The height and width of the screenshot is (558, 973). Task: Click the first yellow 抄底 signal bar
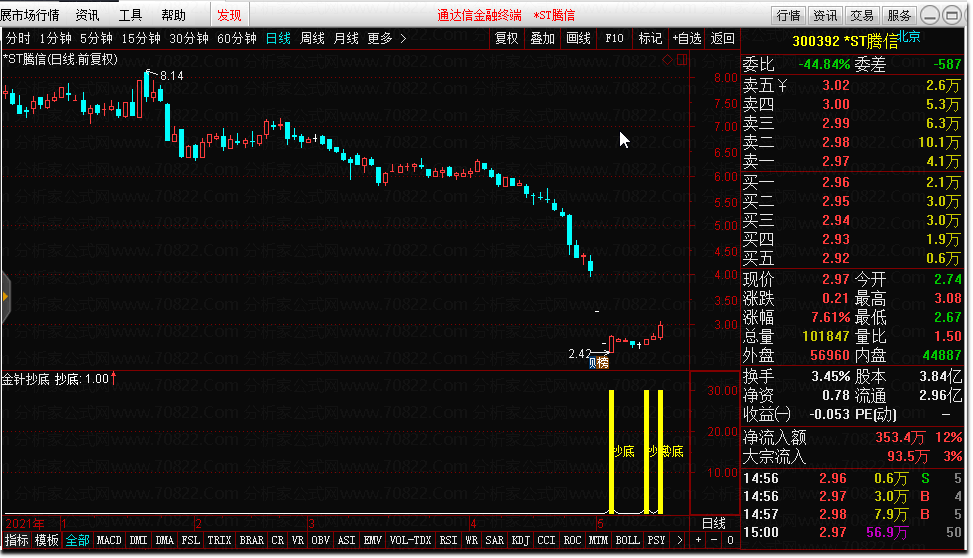(611, 451)
